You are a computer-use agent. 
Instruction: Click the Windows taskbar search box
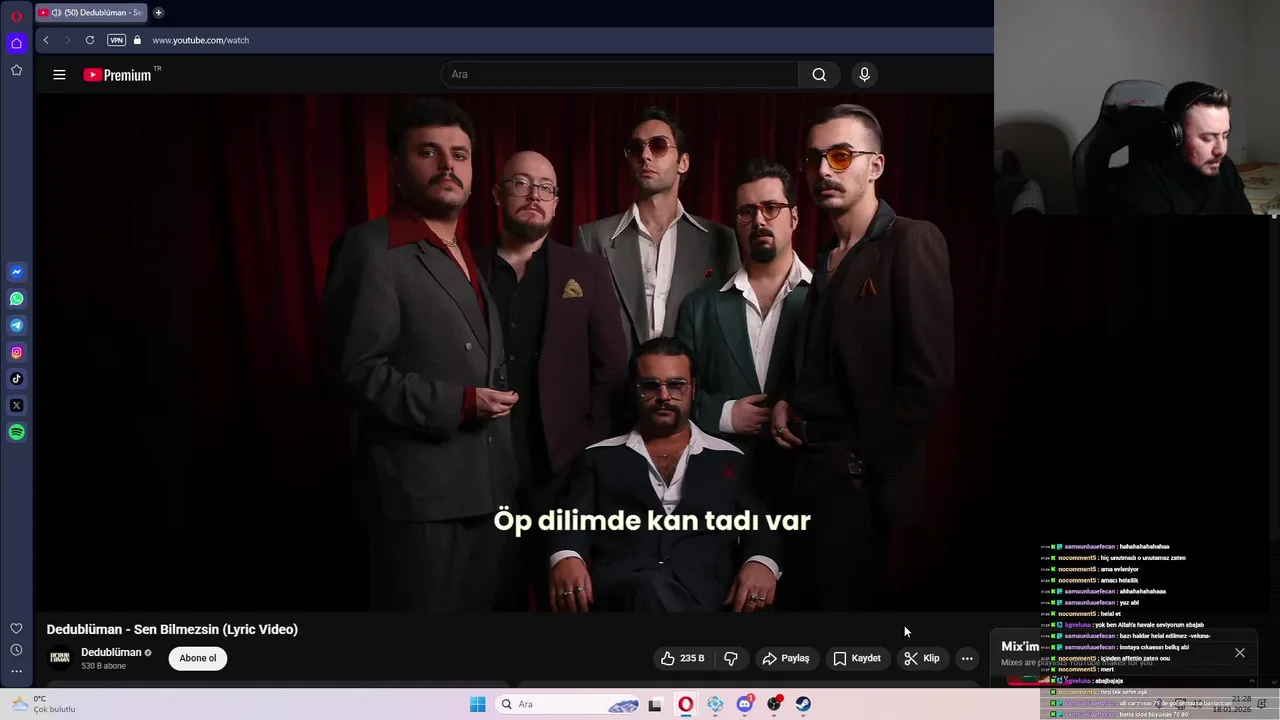(569, 704)
